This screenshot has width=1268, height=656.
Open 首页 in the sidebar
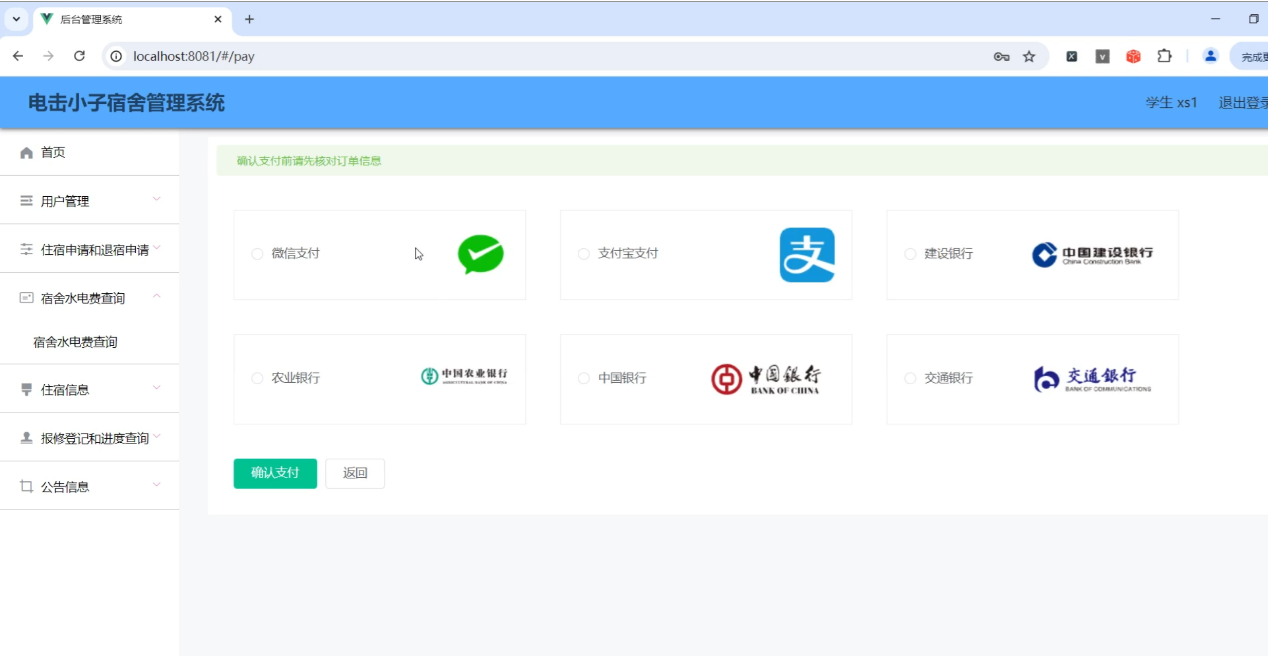(x=89, y=153)
